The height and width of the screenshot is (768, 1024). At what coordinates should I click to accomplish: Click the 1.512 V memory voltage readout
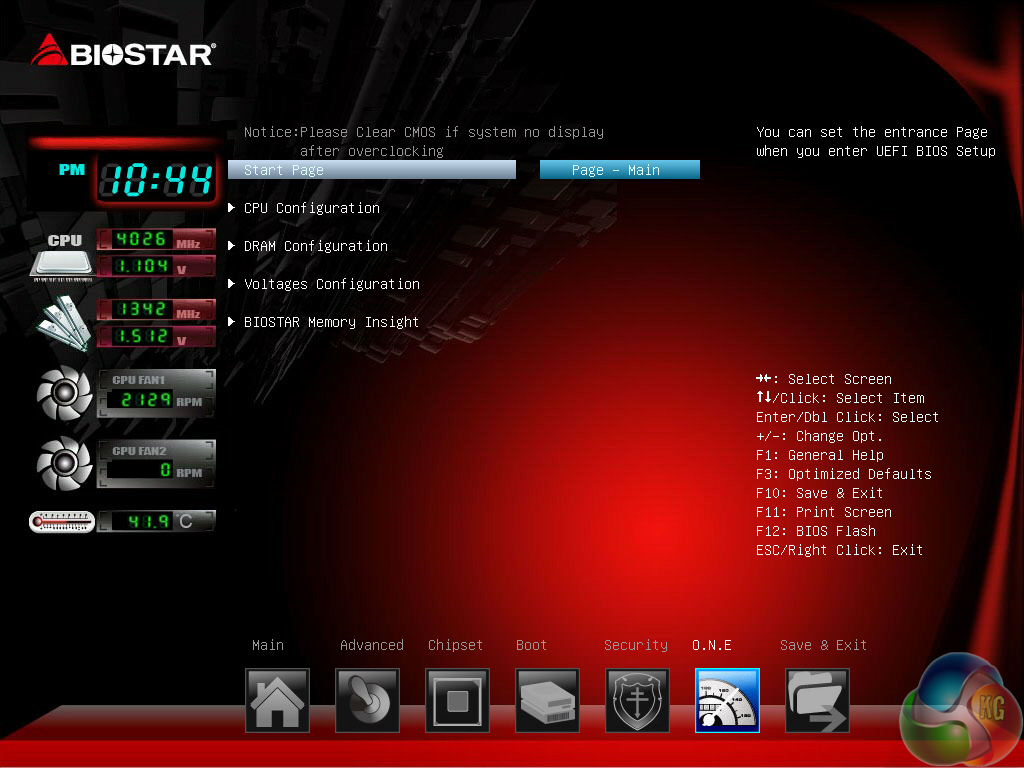pyautogui.click(x=156, y=336)
